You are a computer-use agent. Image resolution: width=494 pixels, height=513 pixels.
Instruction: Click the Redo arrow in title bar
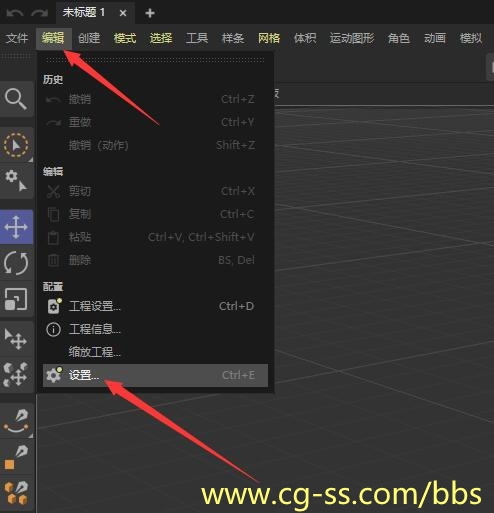click(x=39, y=13)
